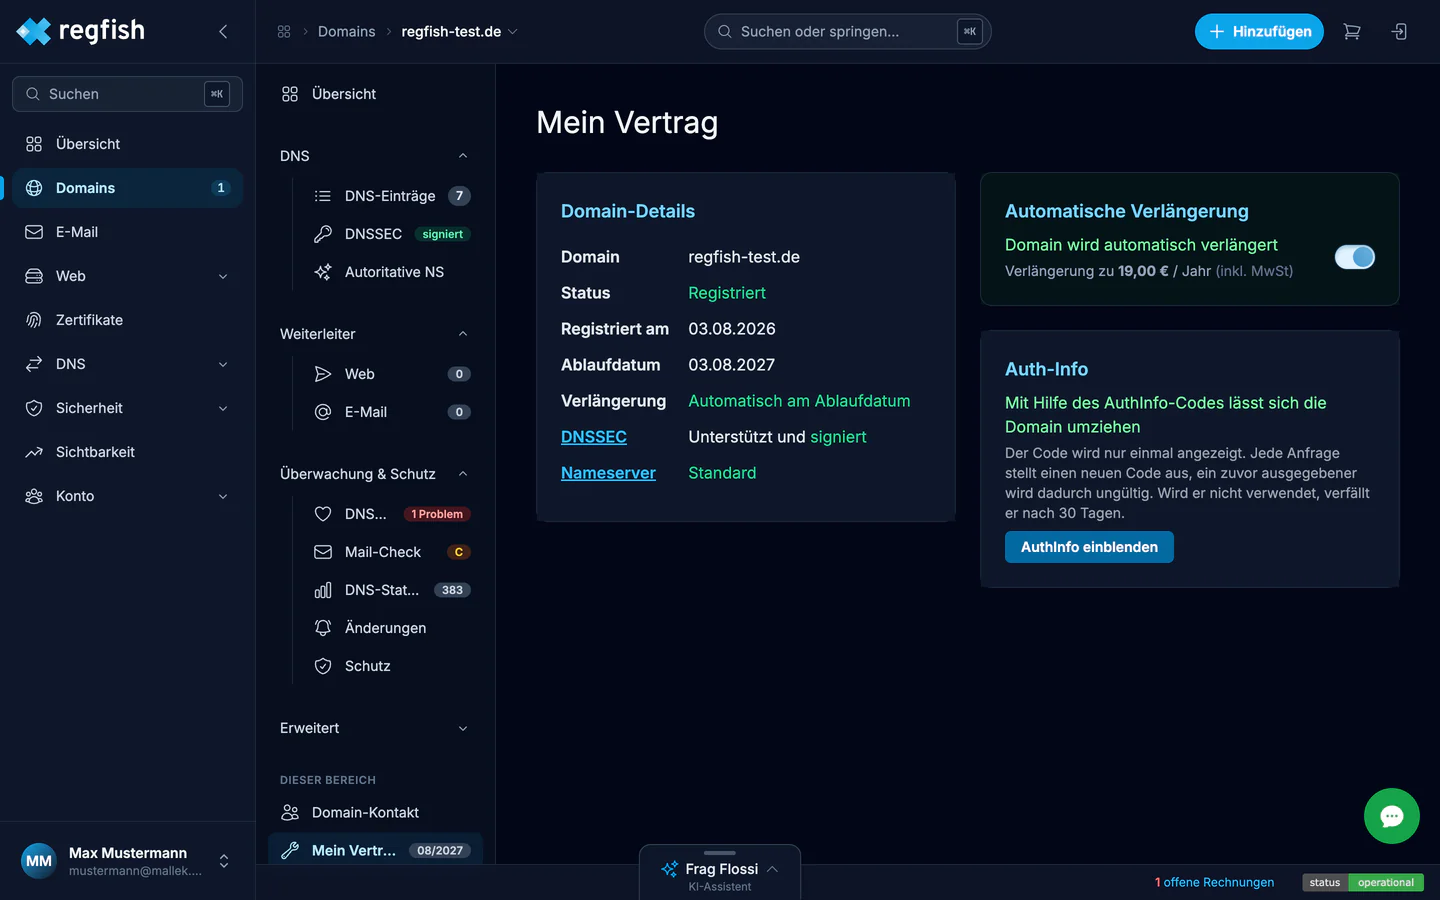Click the 'Registriert' status value
Viewport: 1440px width, 900px height.
tap(727, 293)
